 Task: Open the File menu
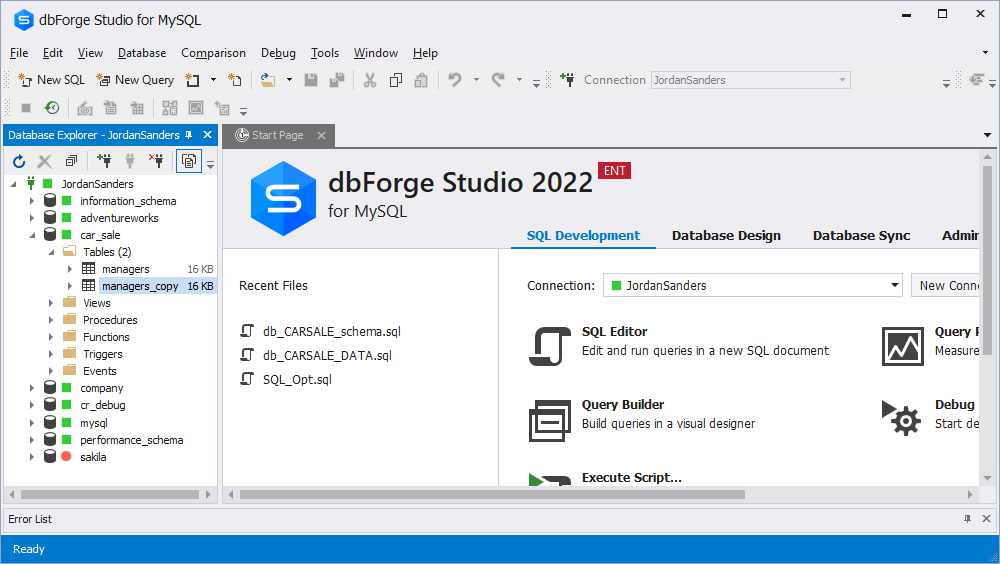pos(19,53)
